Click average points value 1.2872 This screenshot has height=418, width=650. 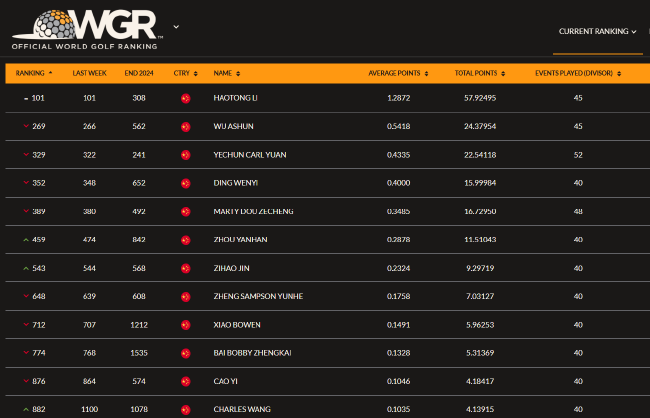tap(398, 98)
